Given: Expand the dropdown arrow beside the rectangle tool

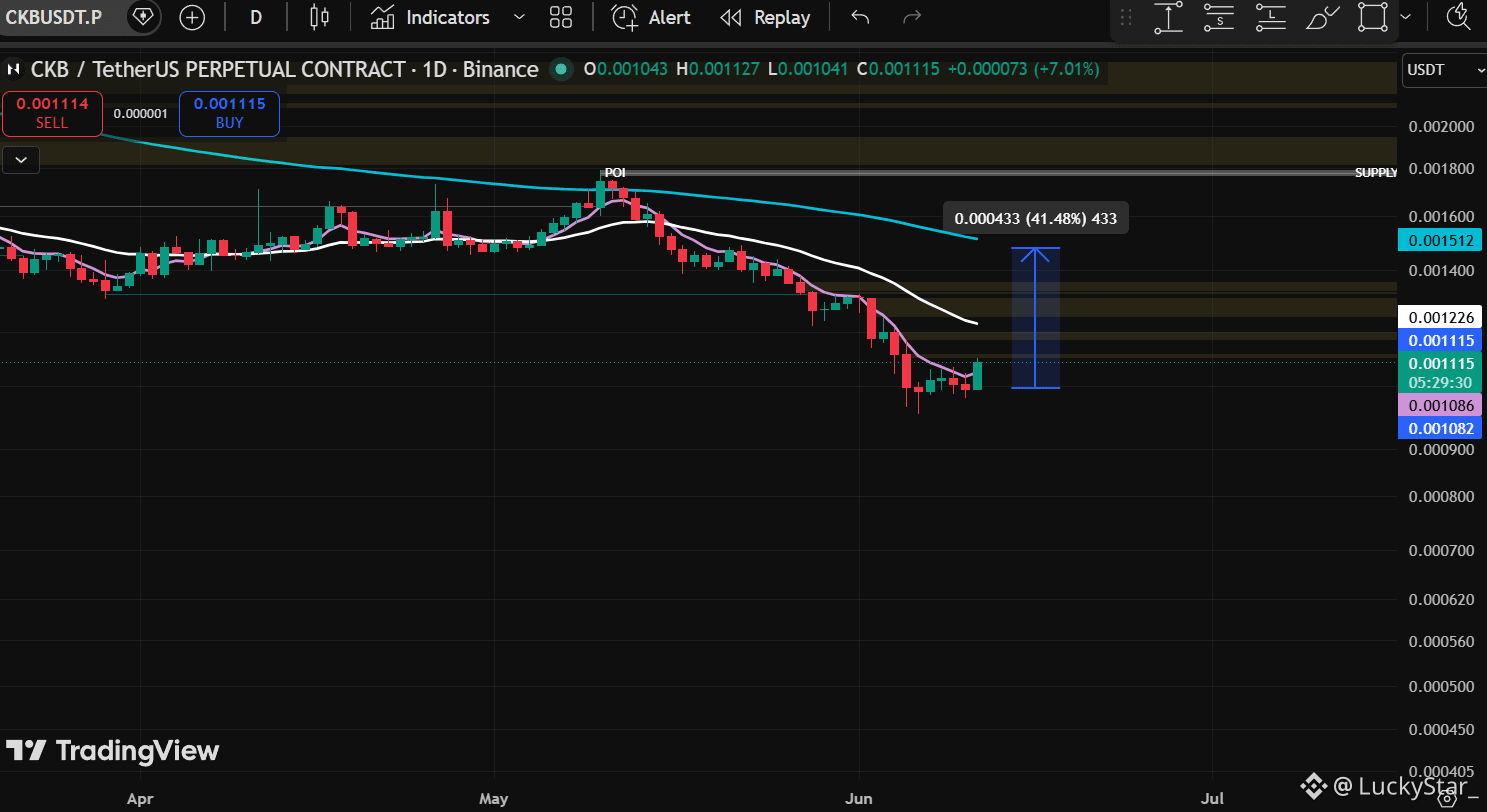Looking at the screenshot, I should pyautogui.click(x=1406, y=17).
